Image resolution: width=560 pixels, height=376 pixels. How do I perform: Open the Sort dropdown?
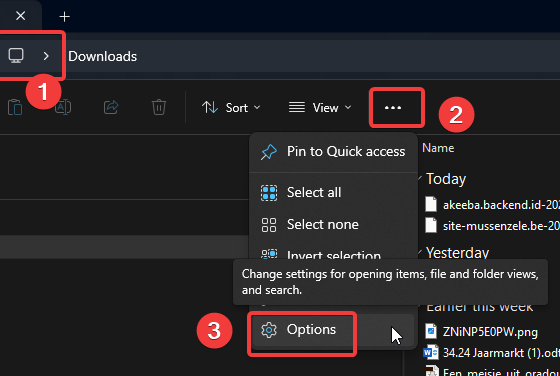point(231,107)
